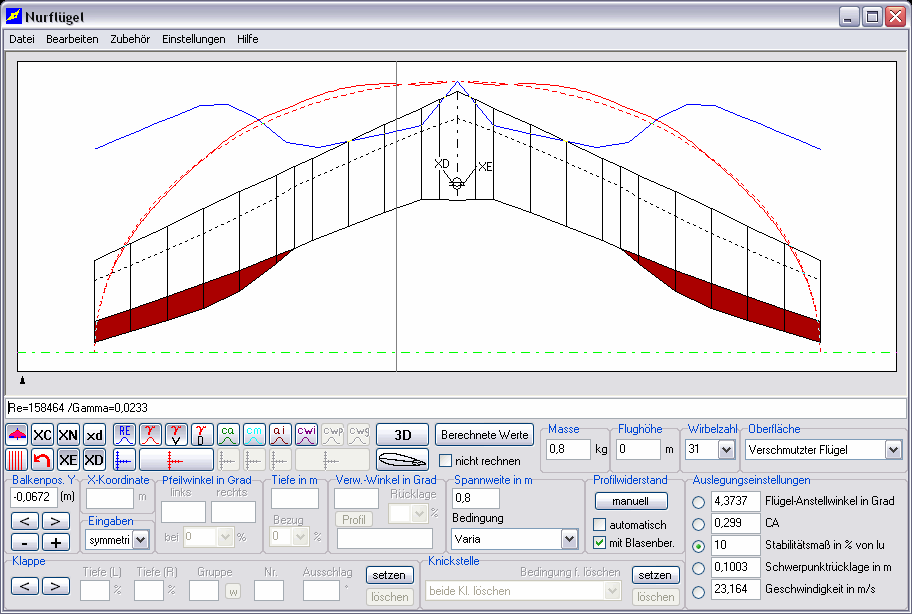This screenshot has height=614, width=912.
Task: Click the Re=158464 /Gamma status line
Action: pos(456,408)
